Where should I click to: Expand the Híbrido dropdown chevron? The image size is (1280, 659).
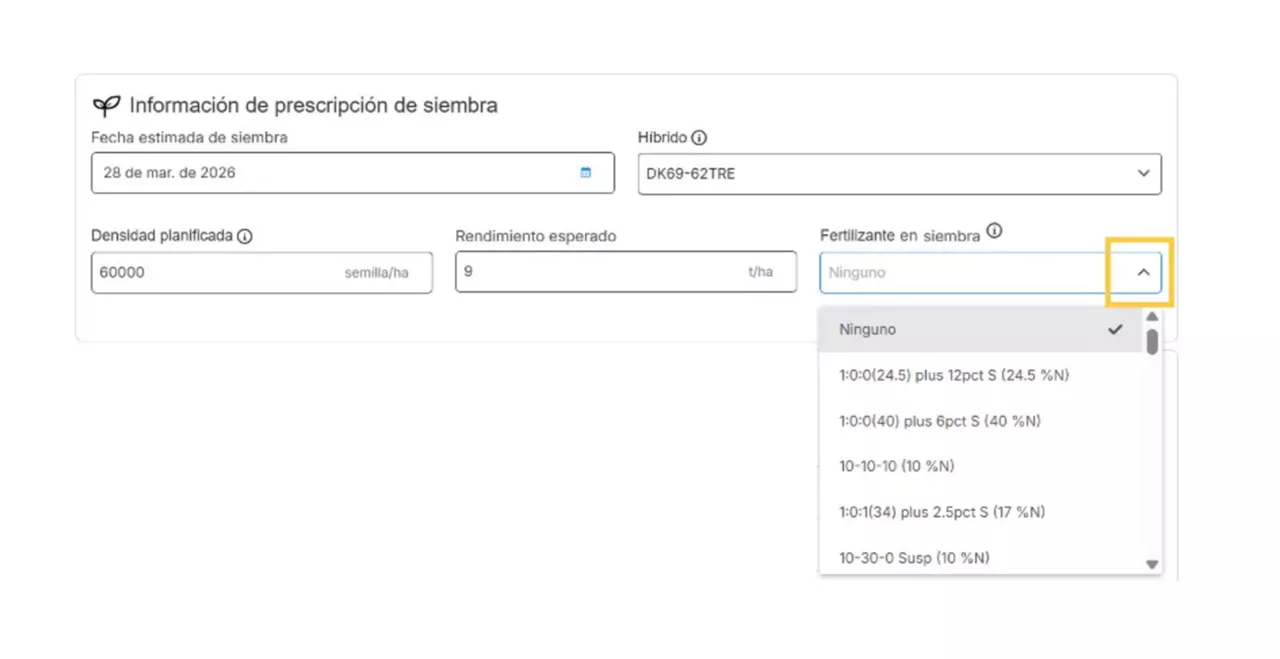[1143, 173]
